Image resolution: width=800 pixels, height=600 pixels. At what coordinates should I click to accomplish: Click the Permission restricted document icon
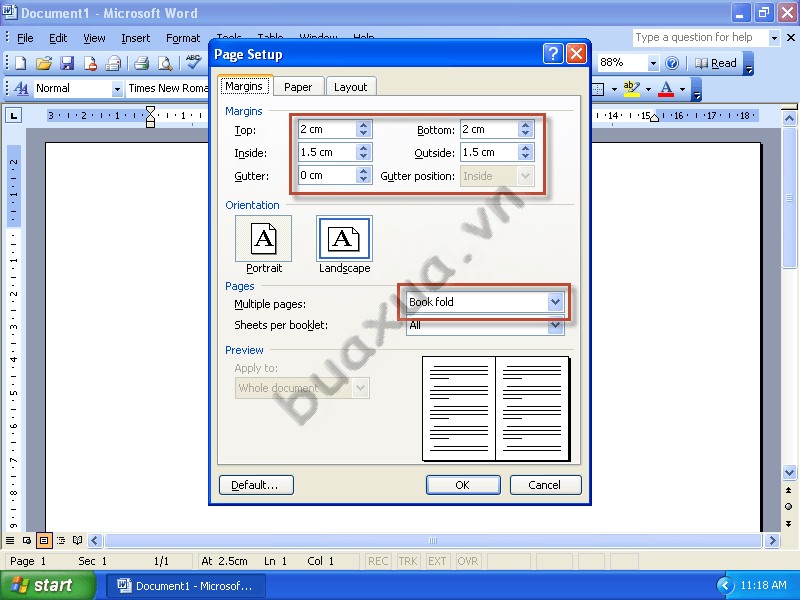tap(90, 63)
